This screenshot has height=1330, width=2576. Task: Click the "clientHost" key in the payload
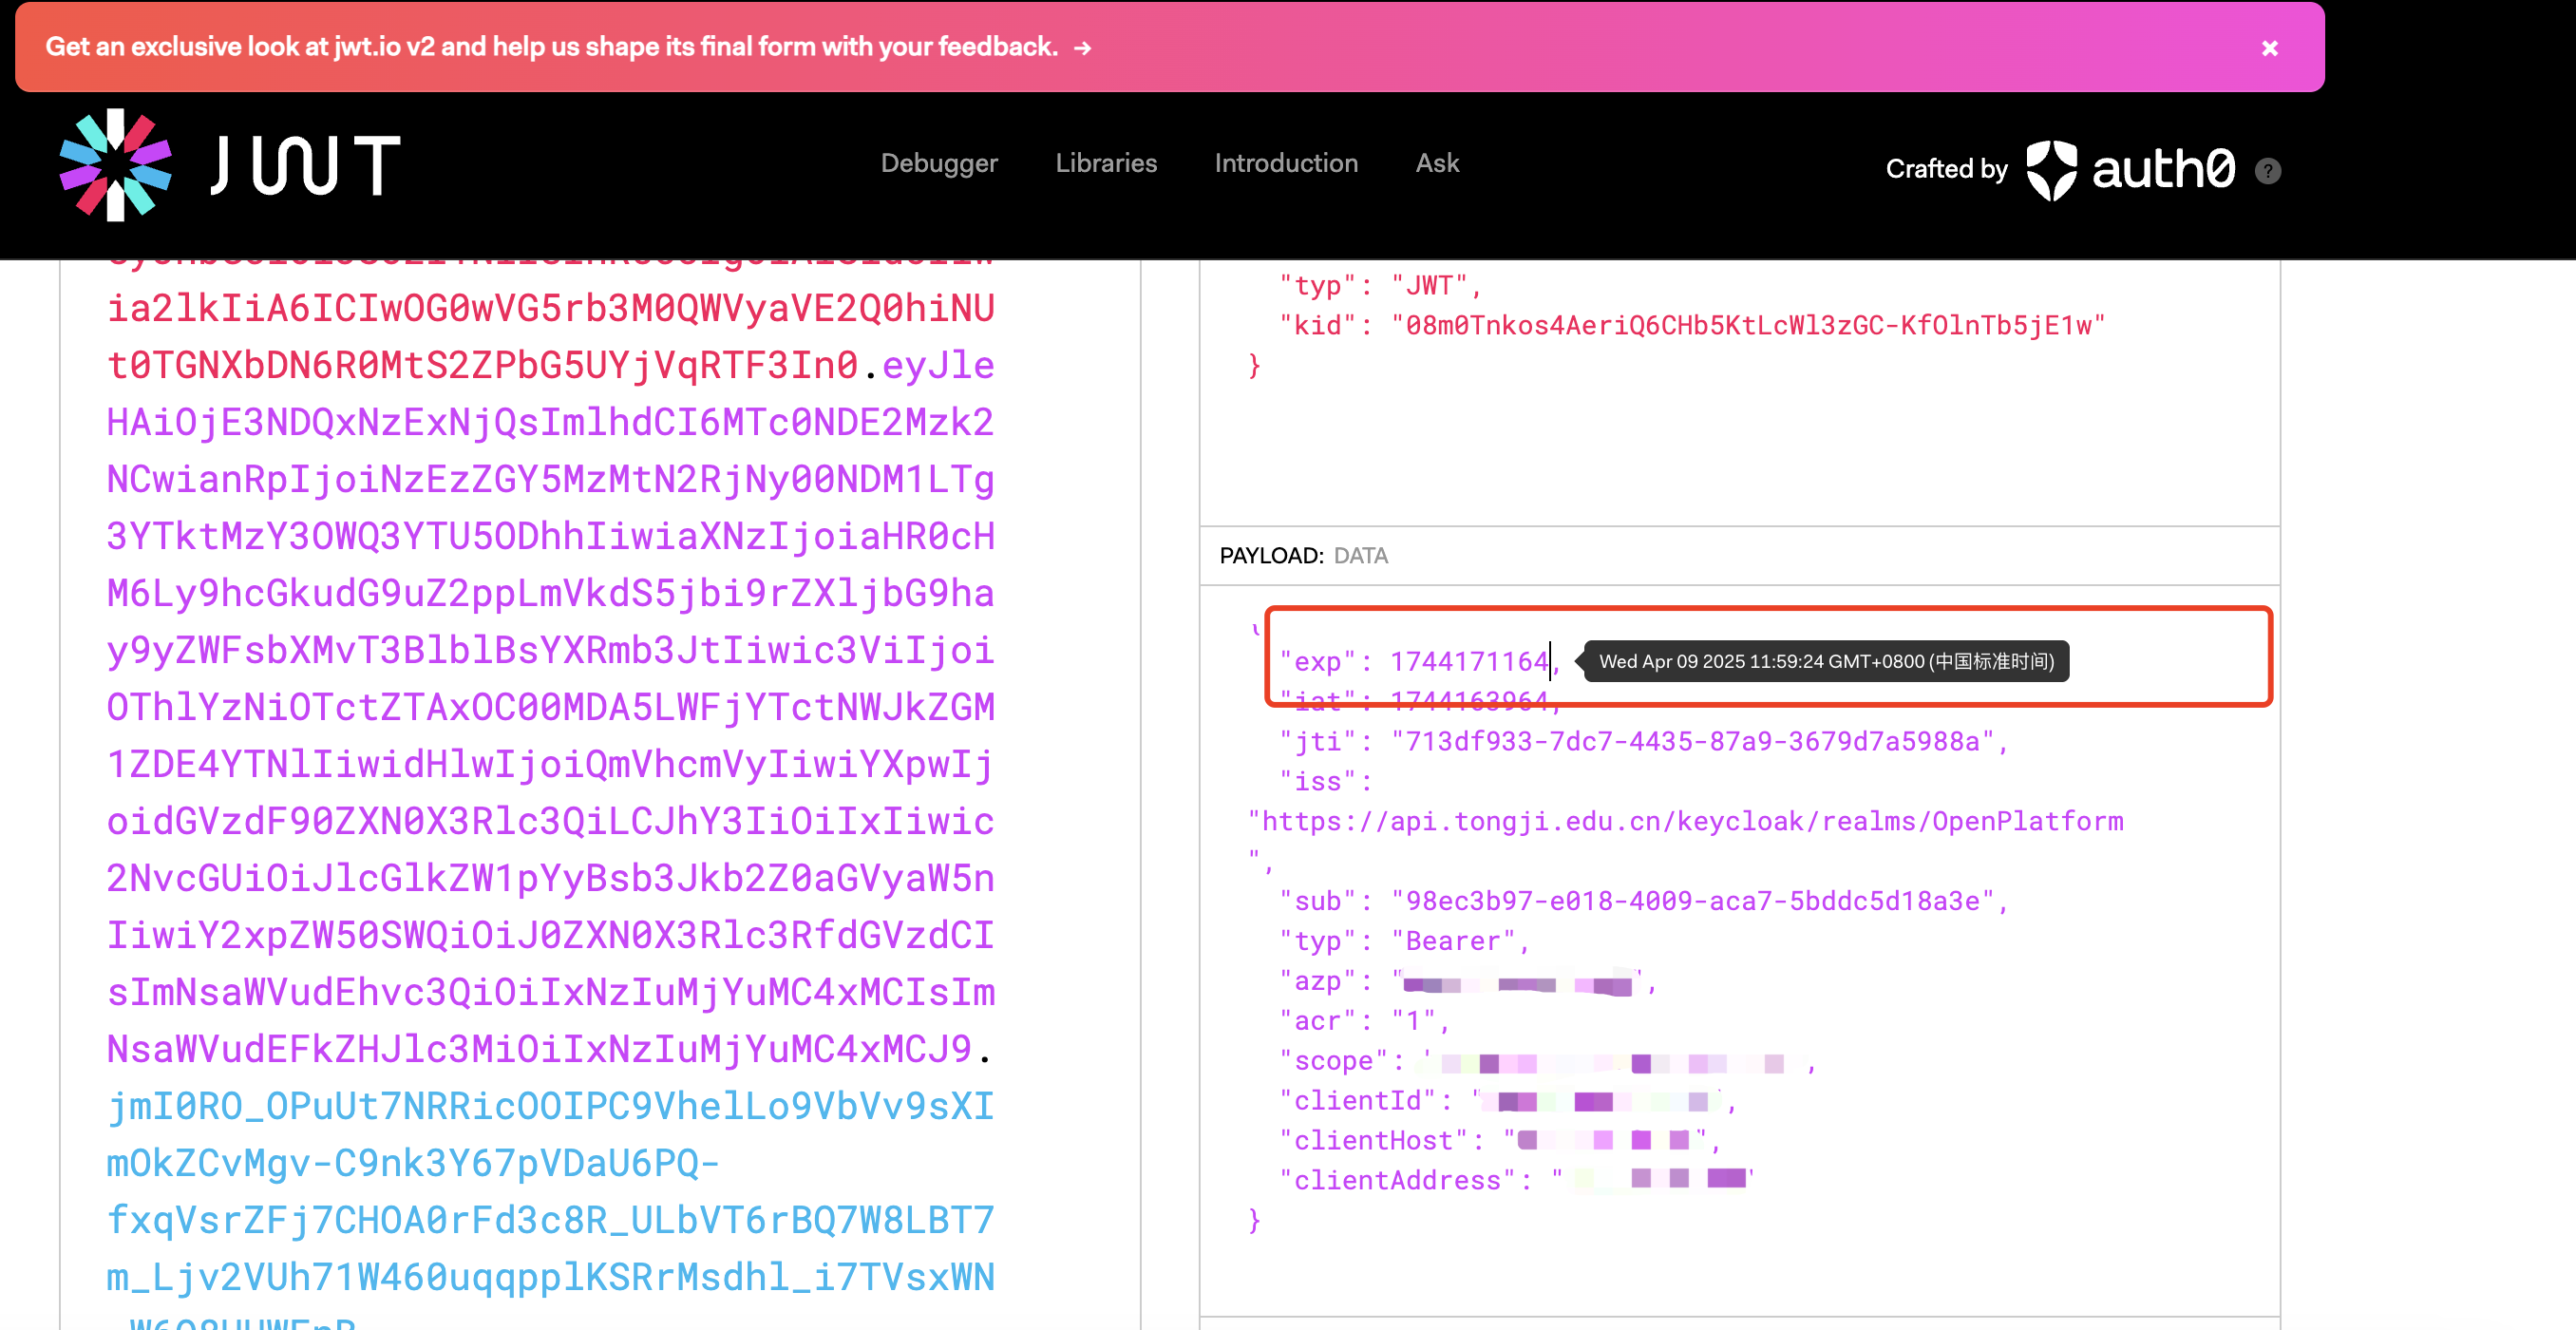(x=1373, y=1141)
